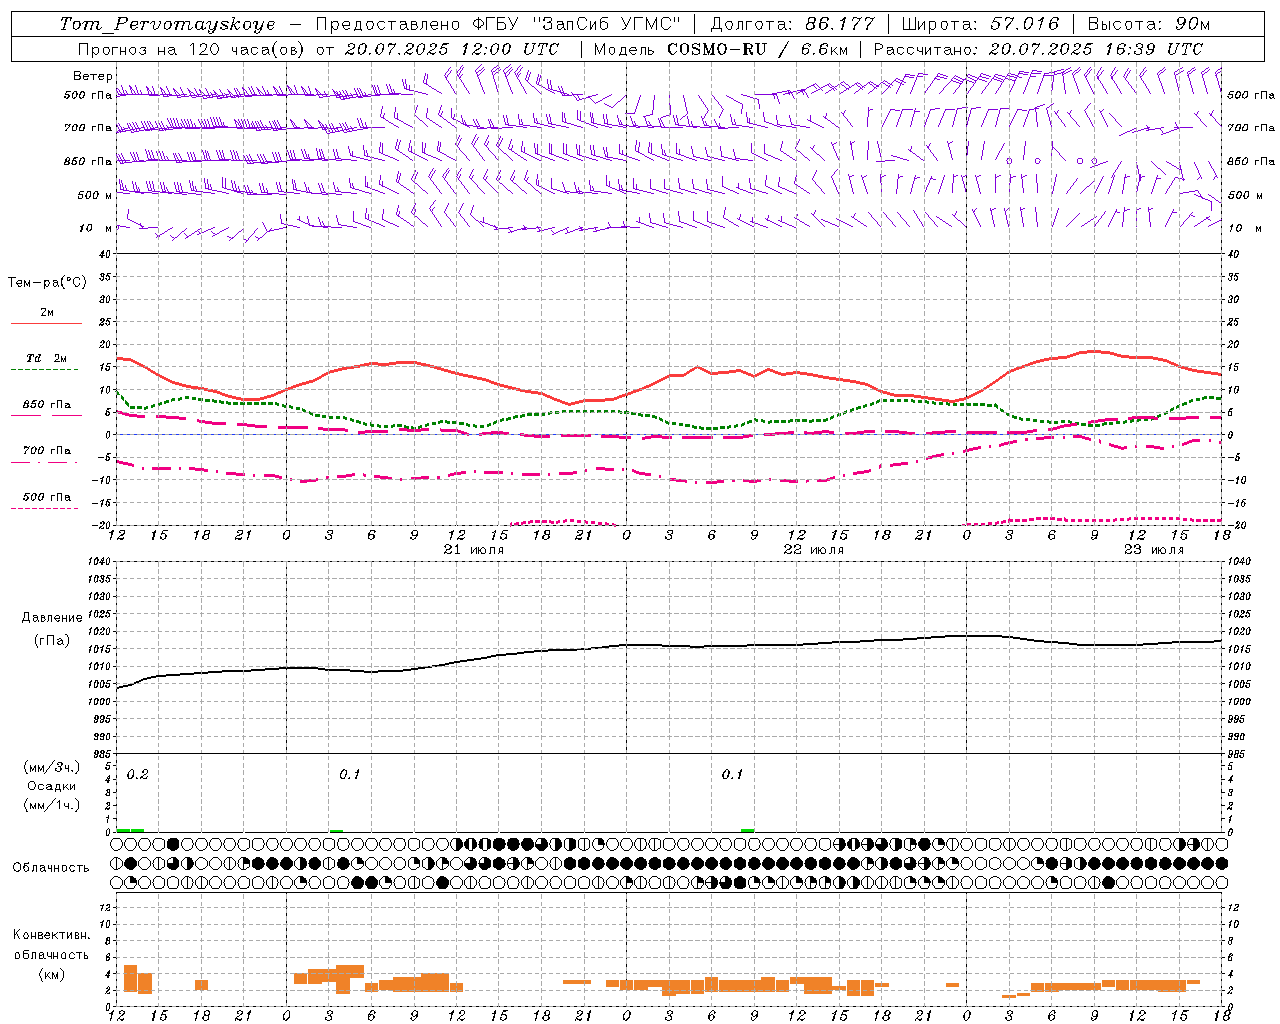This screenshot has height=1024, width=1280.
Task: Click the 23 июля date label
Action: tap(1154, 550)
